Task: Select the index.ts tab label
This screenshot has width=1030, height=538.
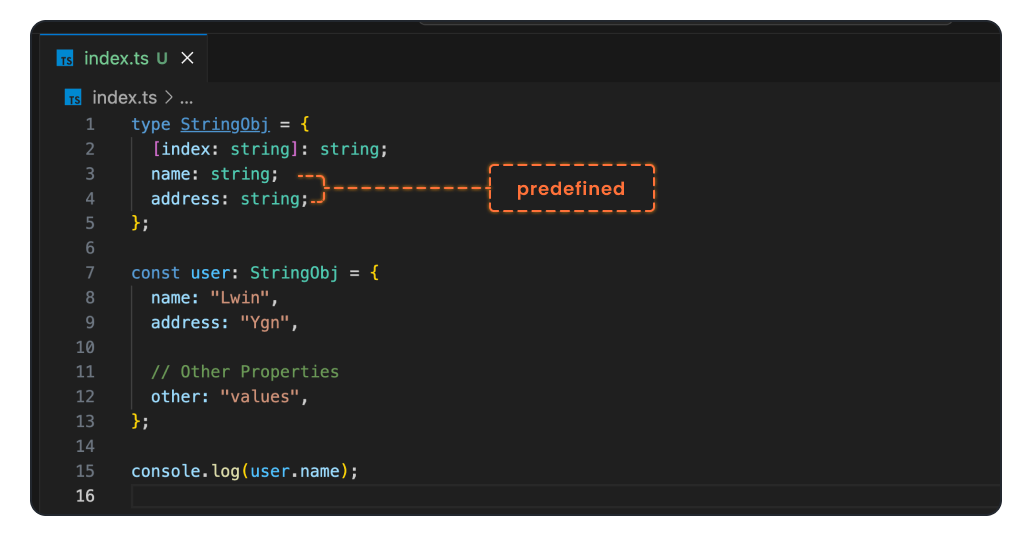Action: (116, 59)
